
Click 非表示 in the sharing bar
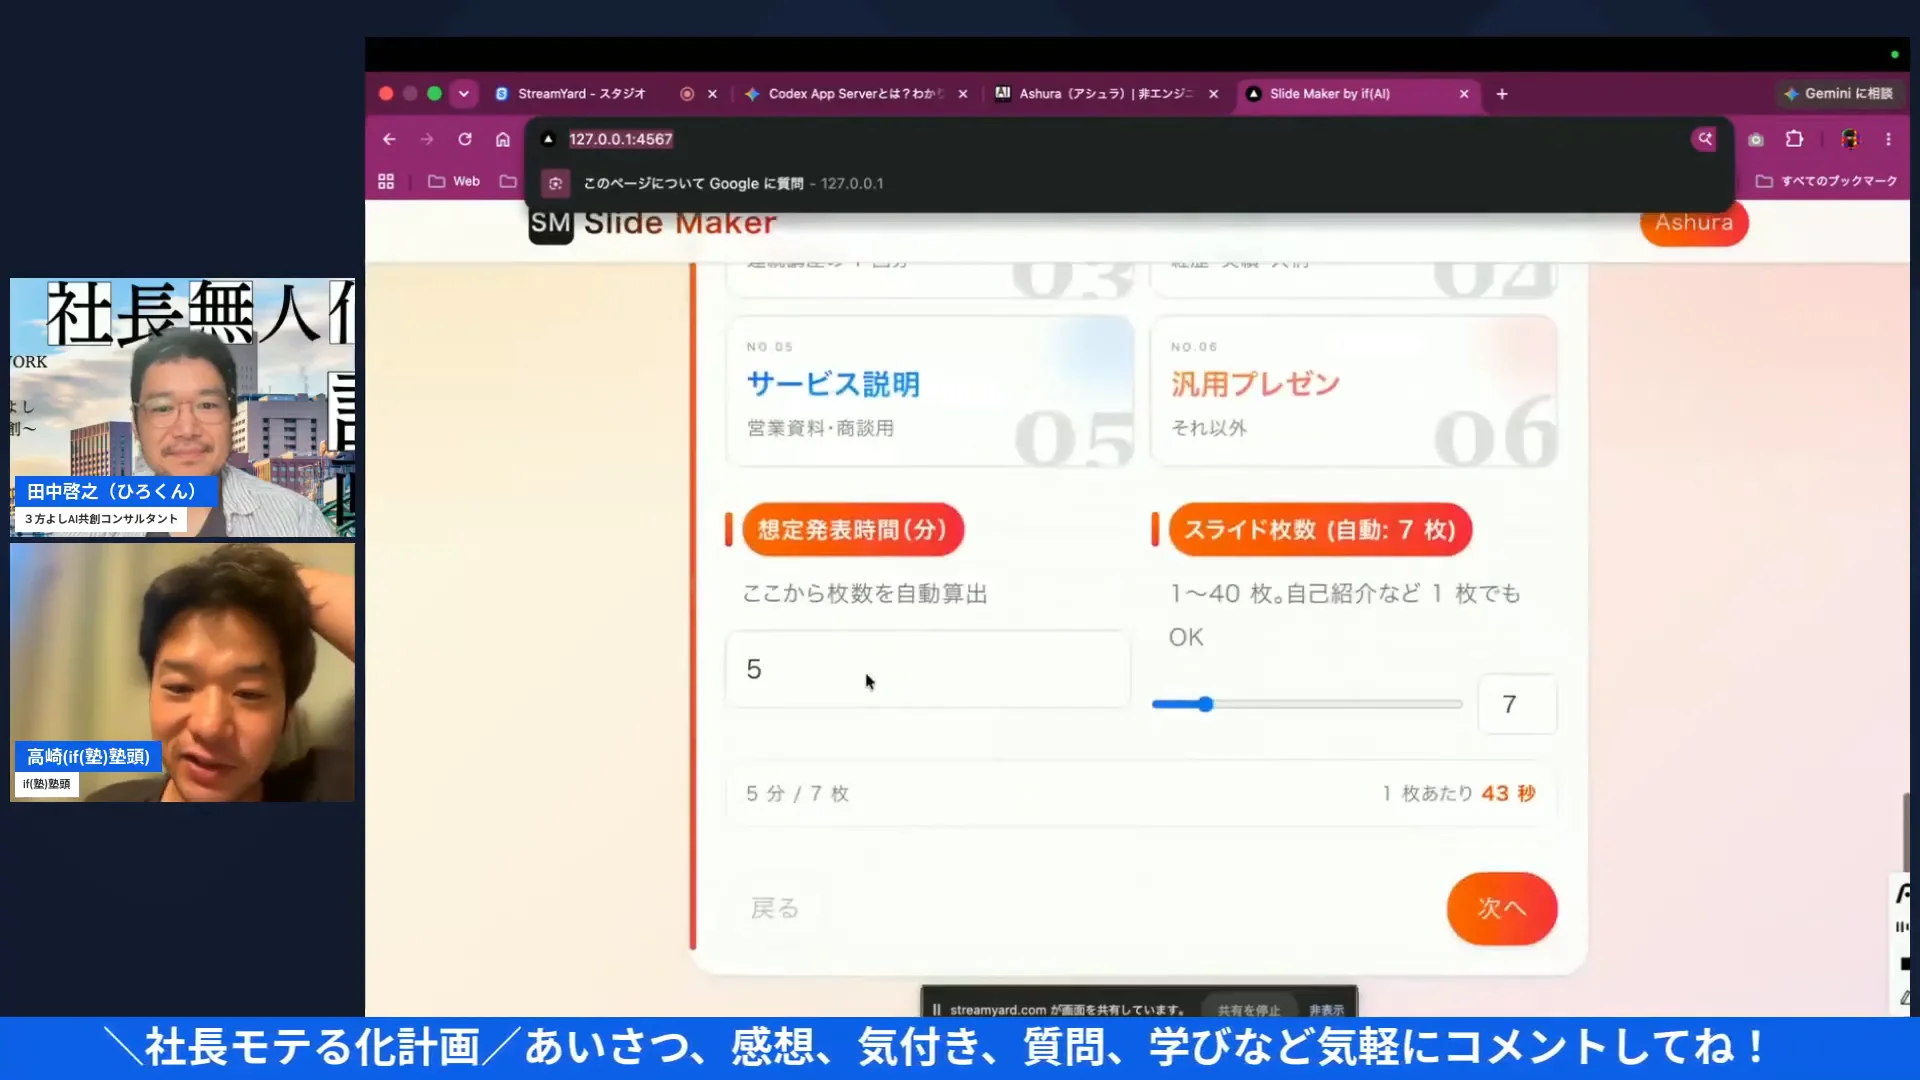(x=1326, y=1010)
